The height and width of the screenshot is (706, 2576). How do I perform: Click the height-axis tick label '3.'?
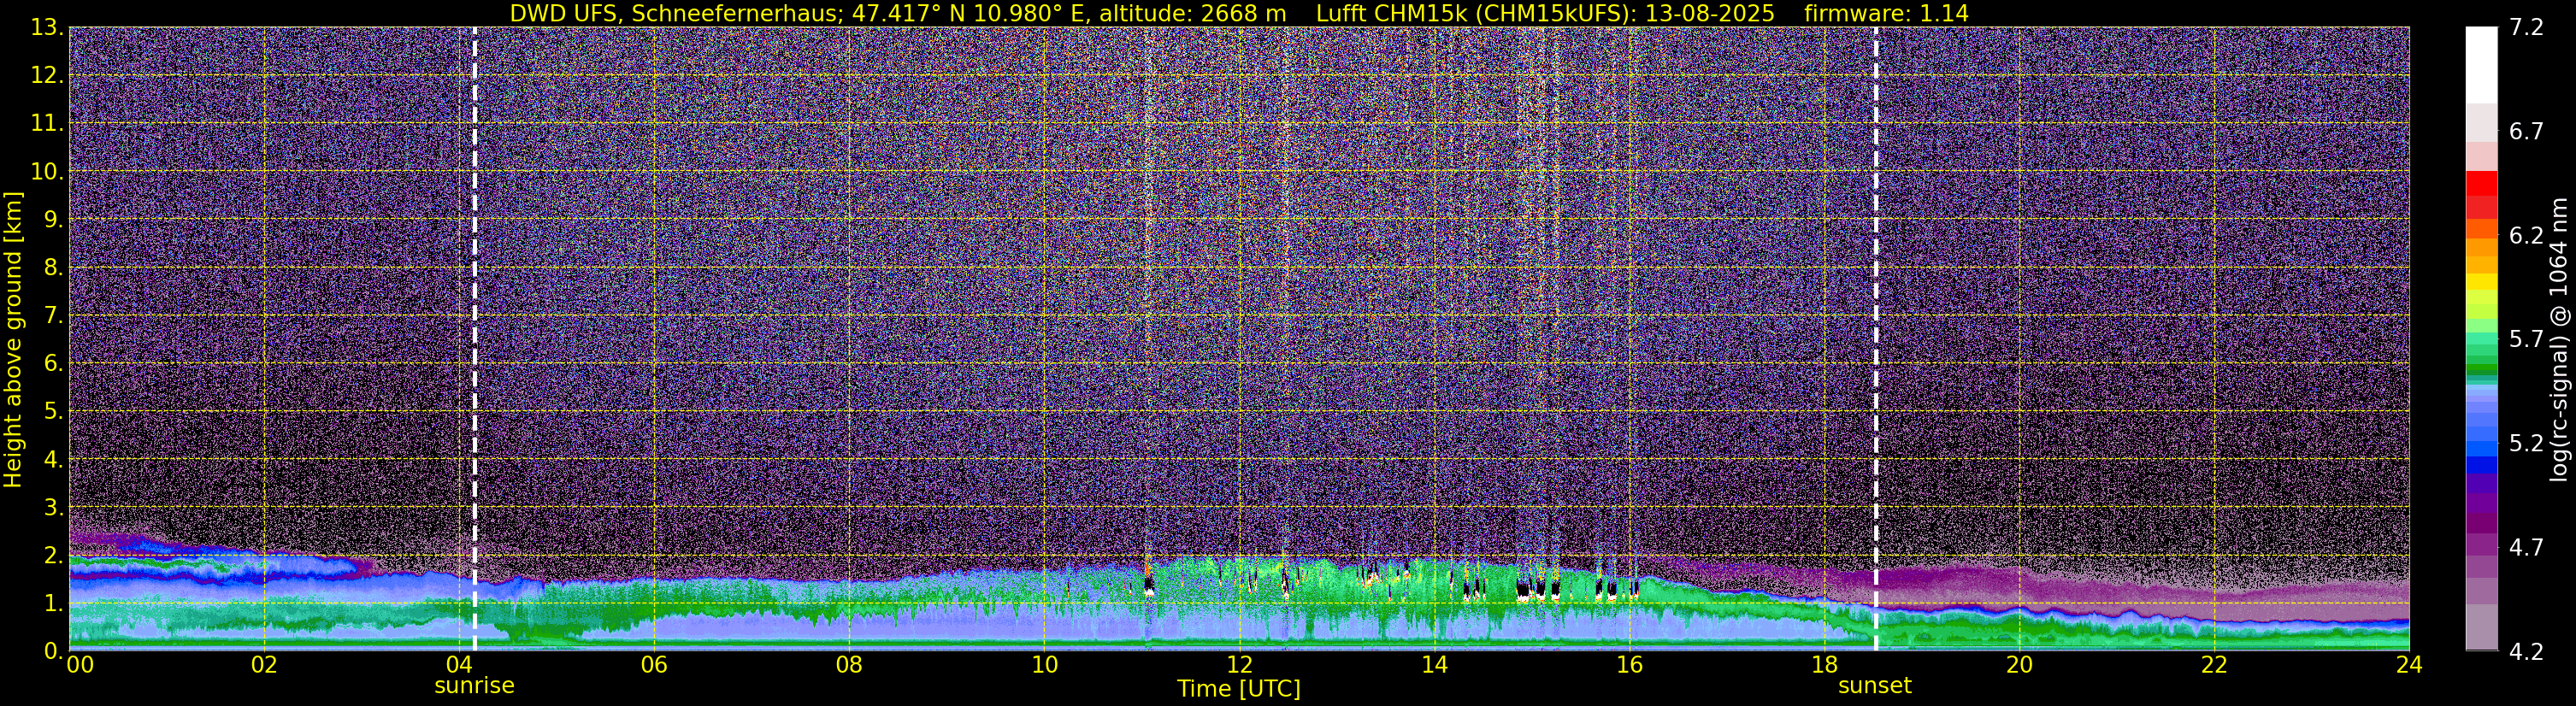click(x=54, y=507)
